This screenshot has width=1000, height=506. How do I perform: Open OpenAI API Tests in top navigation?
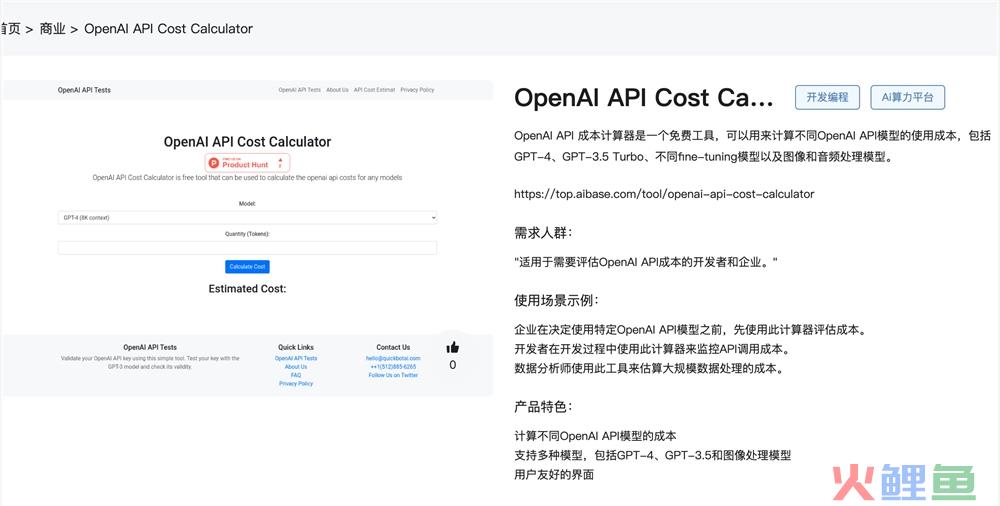[299, 90]
